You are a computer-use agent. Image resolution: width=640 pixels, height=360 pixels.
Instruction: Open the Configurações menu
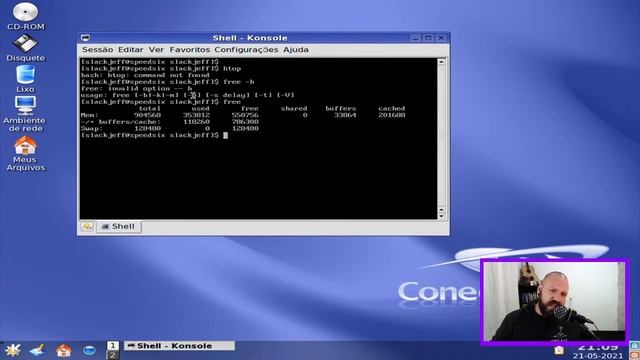(246, 49)
